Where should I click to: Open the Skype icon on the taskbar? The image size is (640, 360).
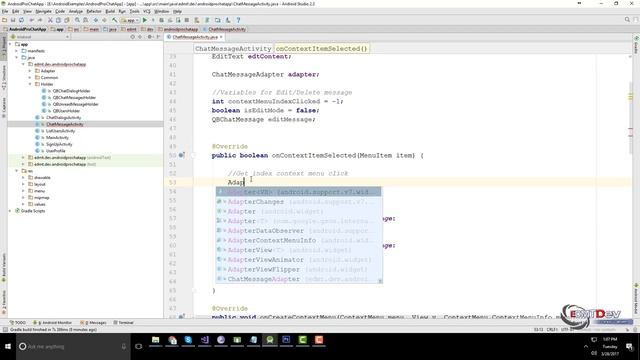[x=188, y=340]
